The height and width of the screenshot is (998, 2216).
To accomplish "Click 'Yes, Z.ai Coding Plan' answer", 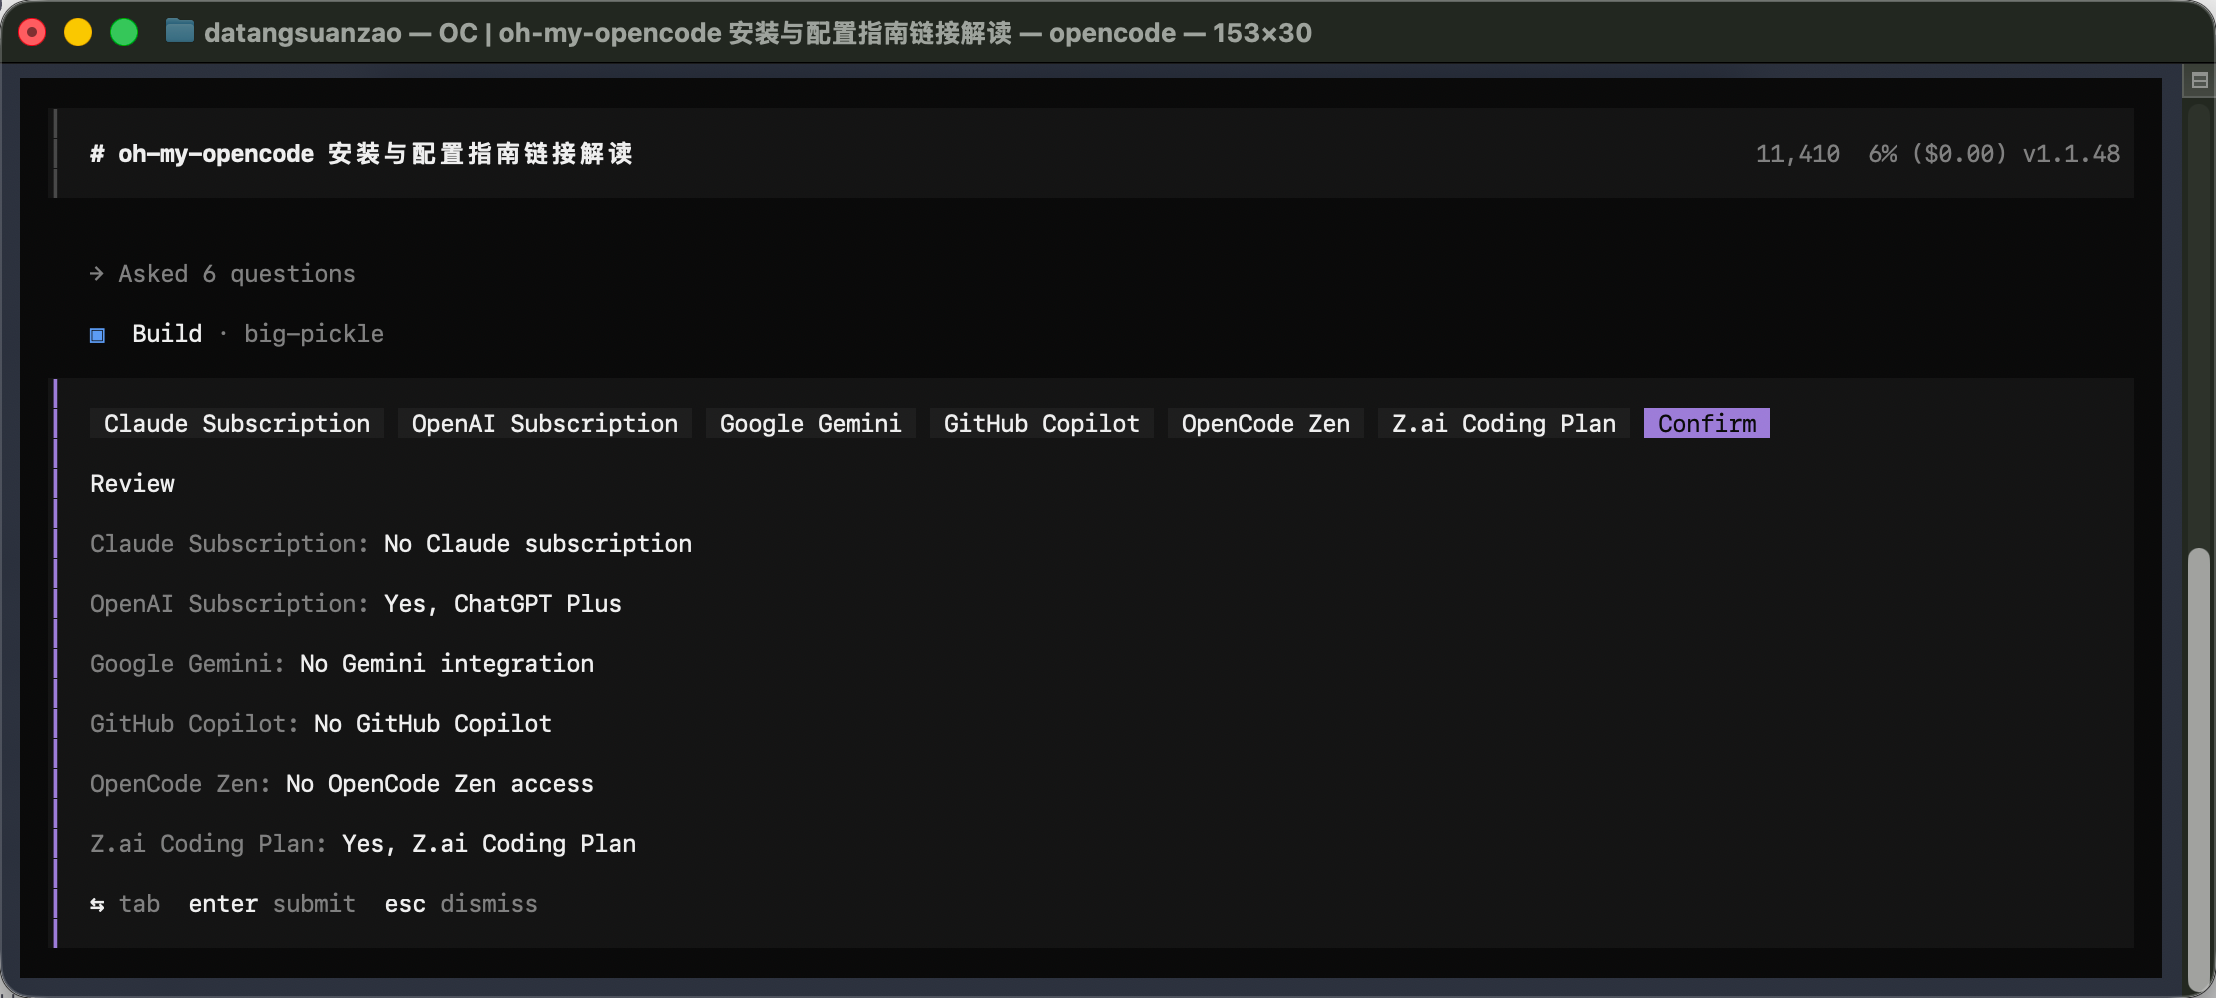I will (x=489, y=843).
